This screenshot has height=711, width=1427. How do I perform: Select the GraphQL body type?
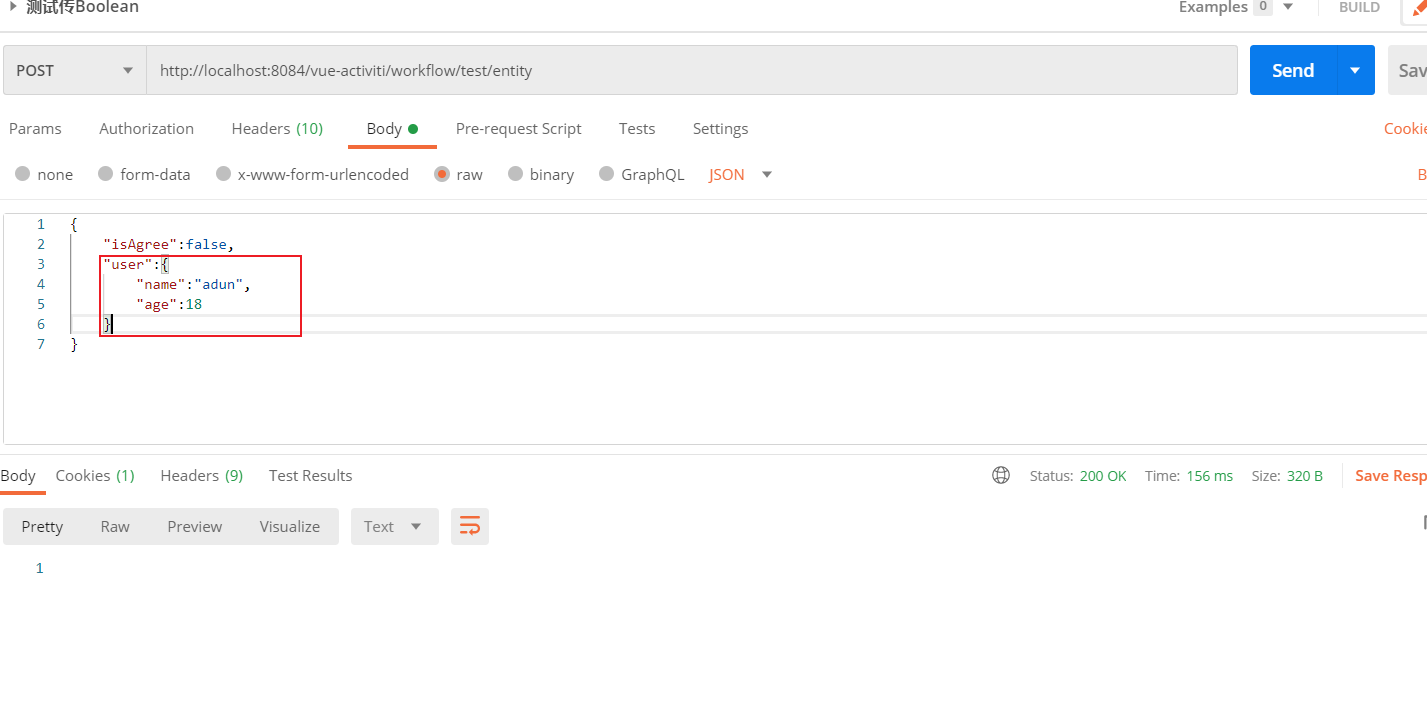click(642, 174)
